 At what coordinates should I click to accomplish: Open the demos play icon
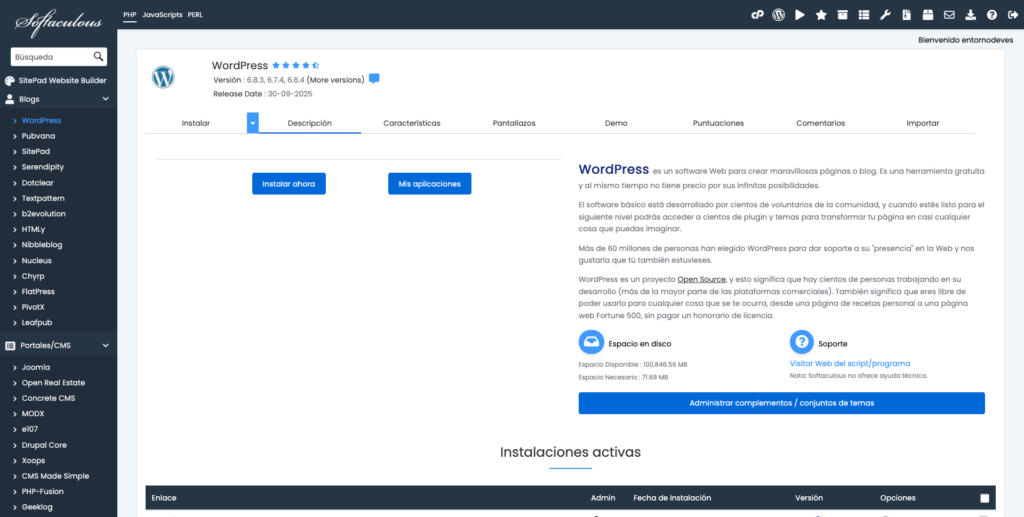pos(800,15)
